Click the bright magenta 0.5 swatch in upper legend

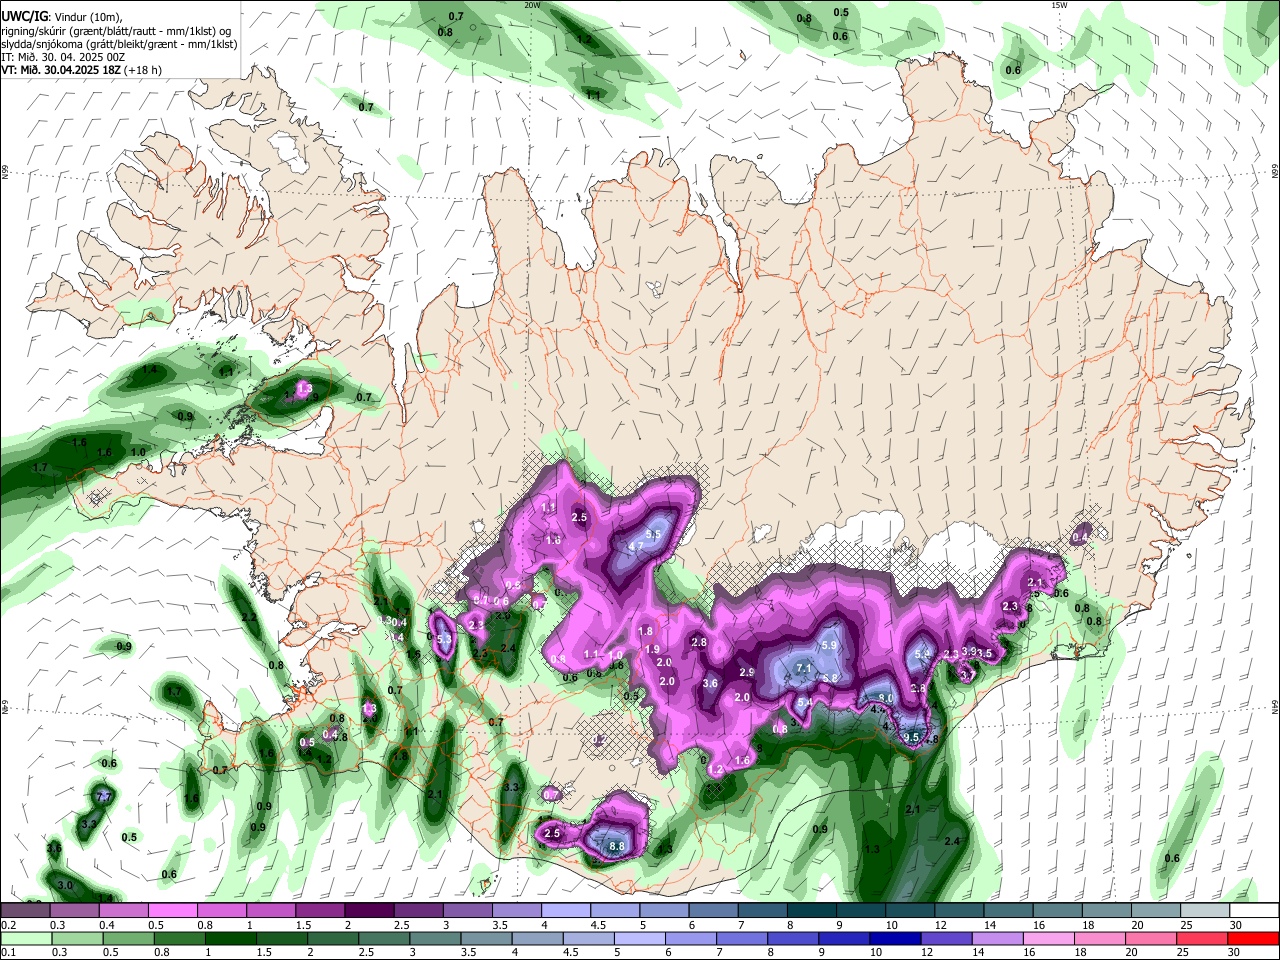172,911
